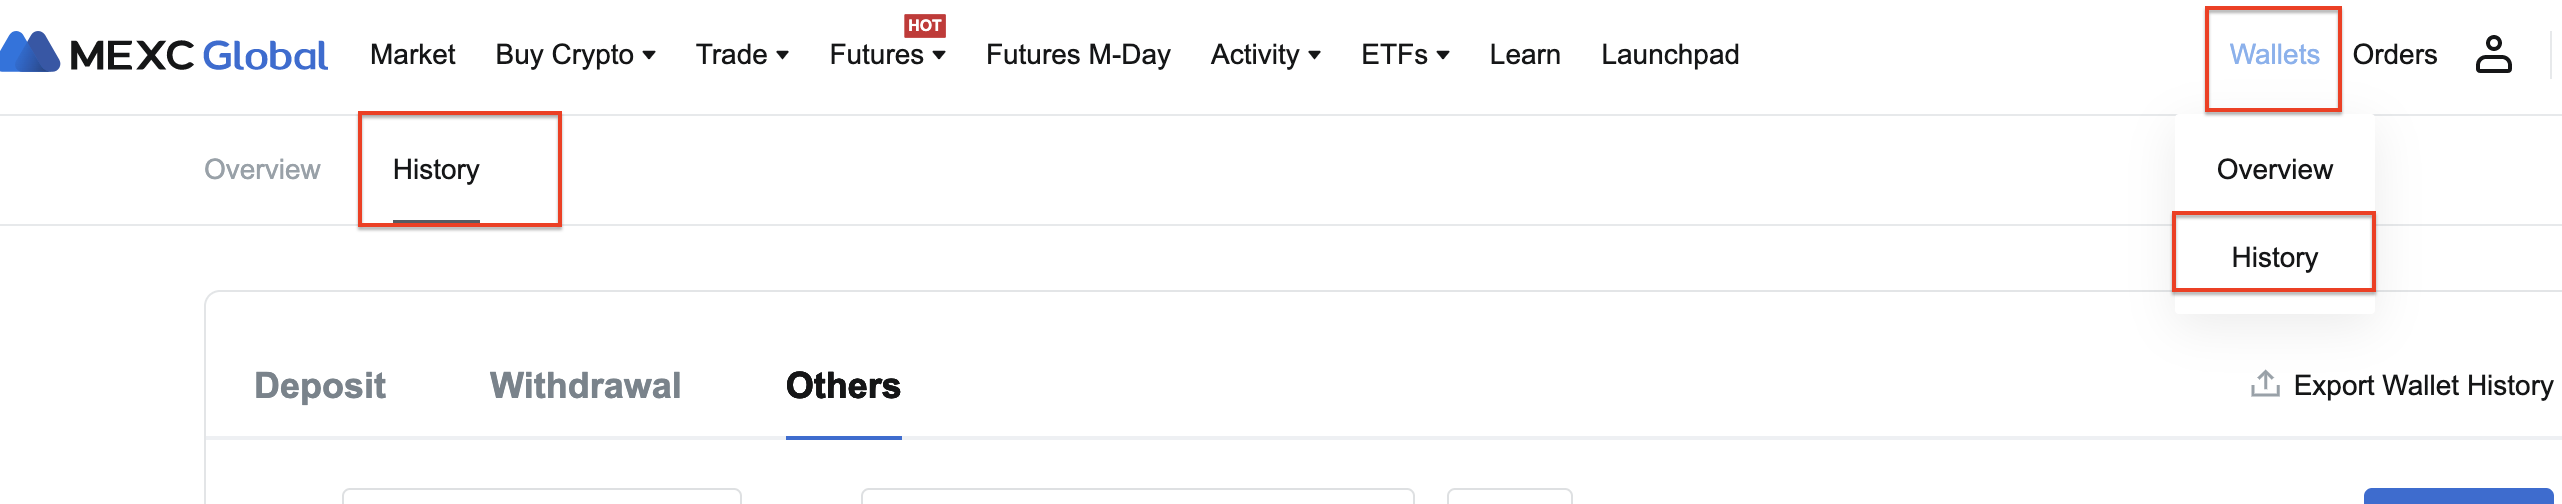The height and width of the screenshot is (504, 2562).
Task: Expand the Activity dropdown
Action: pyautogui.click(x=1266, y=54)
